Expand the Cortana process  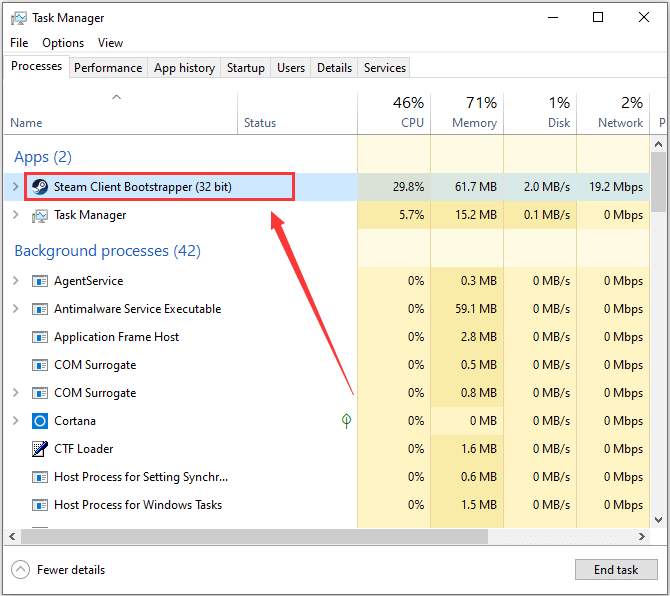16,421
